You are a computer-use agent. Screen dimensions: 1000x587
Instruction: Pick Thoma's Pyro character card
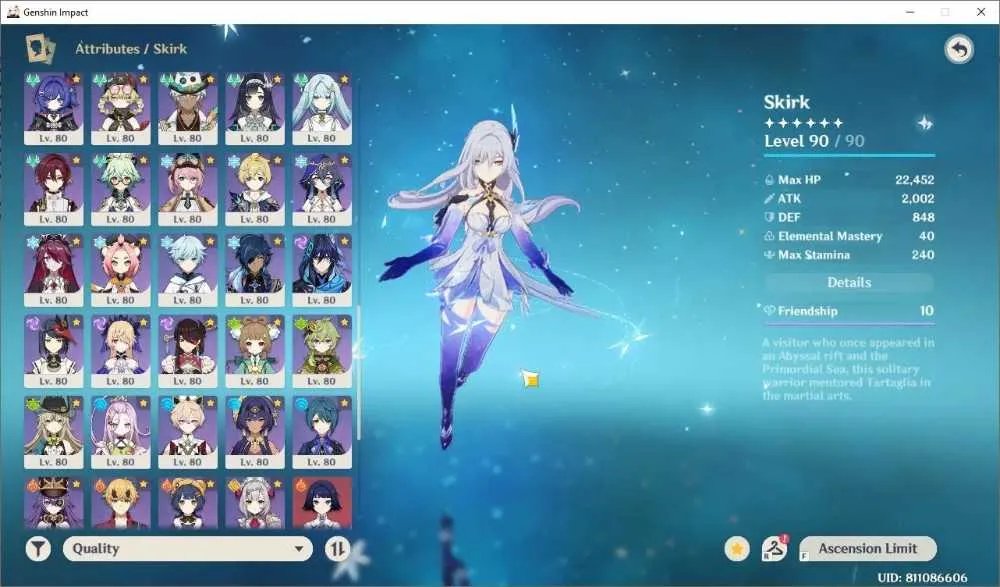(x=121, y=503)
